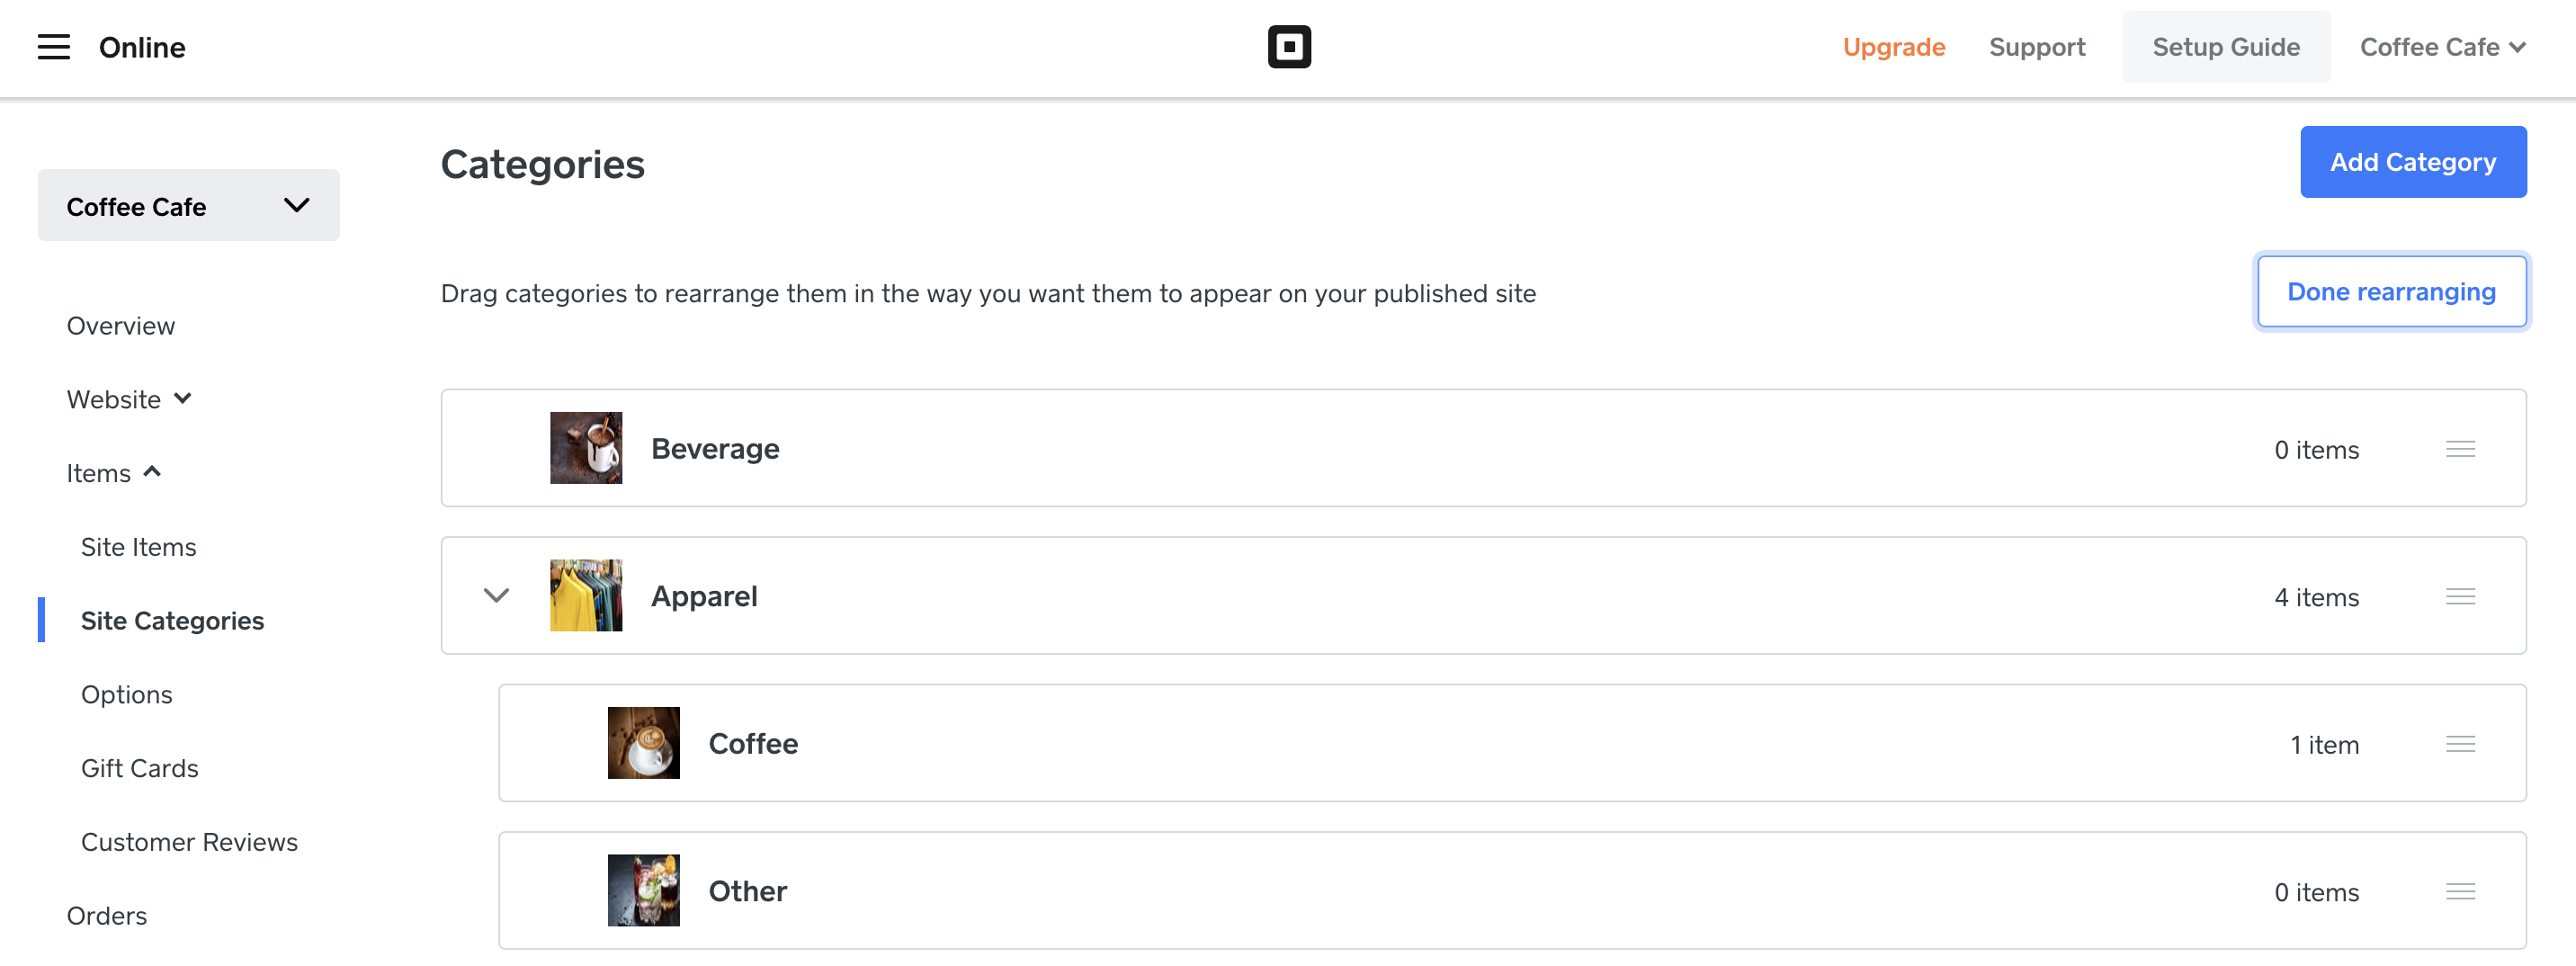The image size is (2576, 966).
Task: Click Done rearranging button
Action: (2391, 292)
